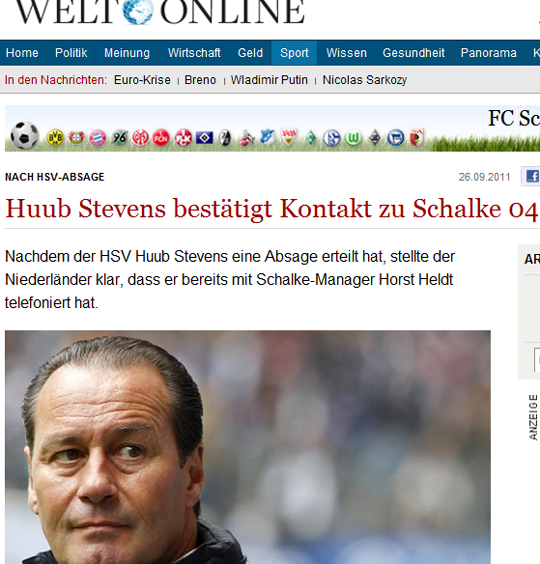Screen dimensions: 540x564
Task: Open the Sport navigation tab
Action: point(294,53)
